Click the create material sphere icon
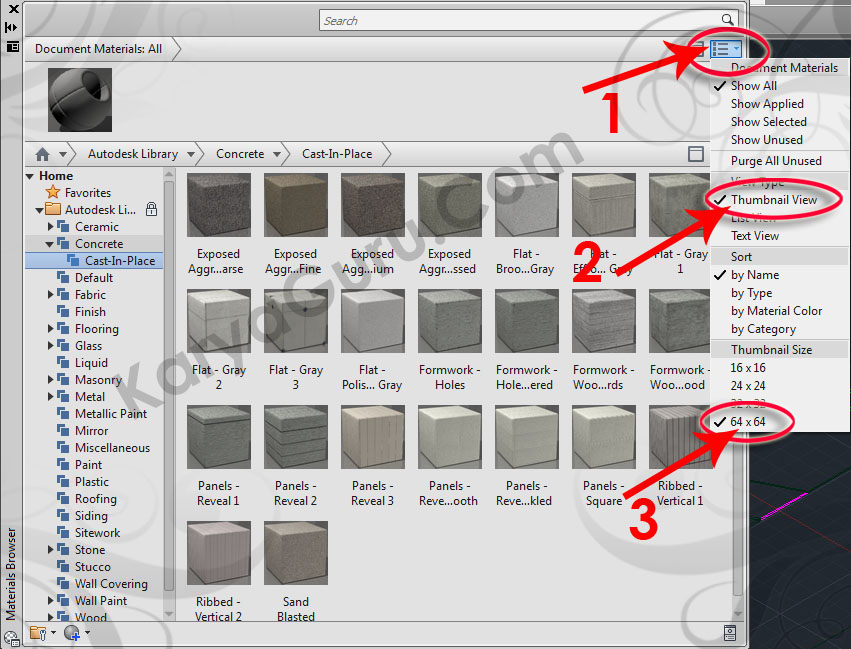The width and height of the screenshot is (851, 649). 71,632
